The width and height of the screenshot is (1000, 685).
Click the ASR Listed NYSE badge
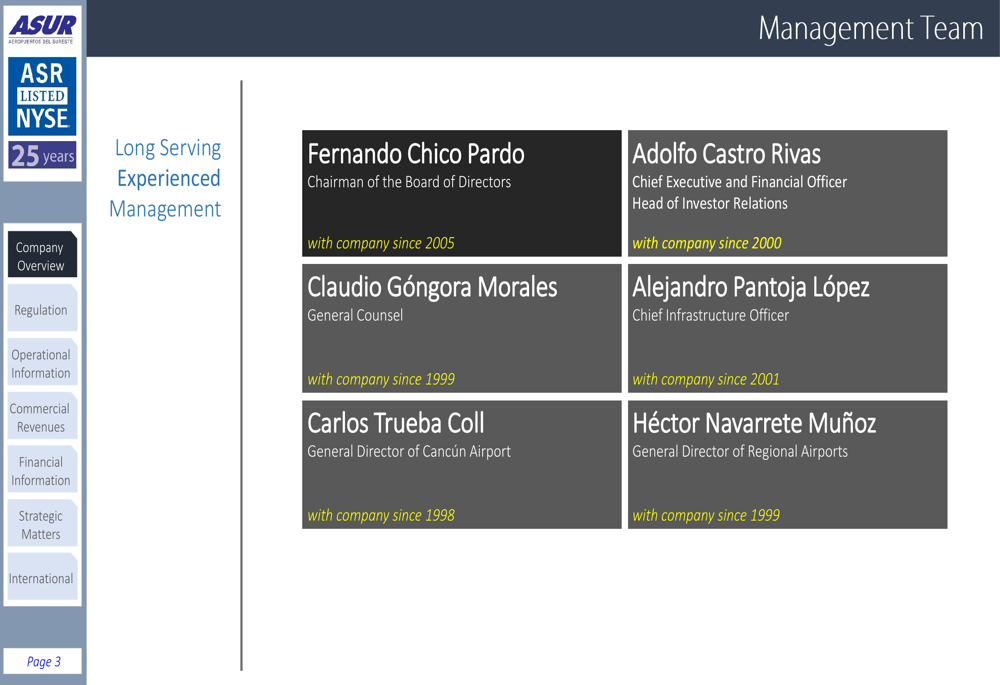(x=43, y=97)
